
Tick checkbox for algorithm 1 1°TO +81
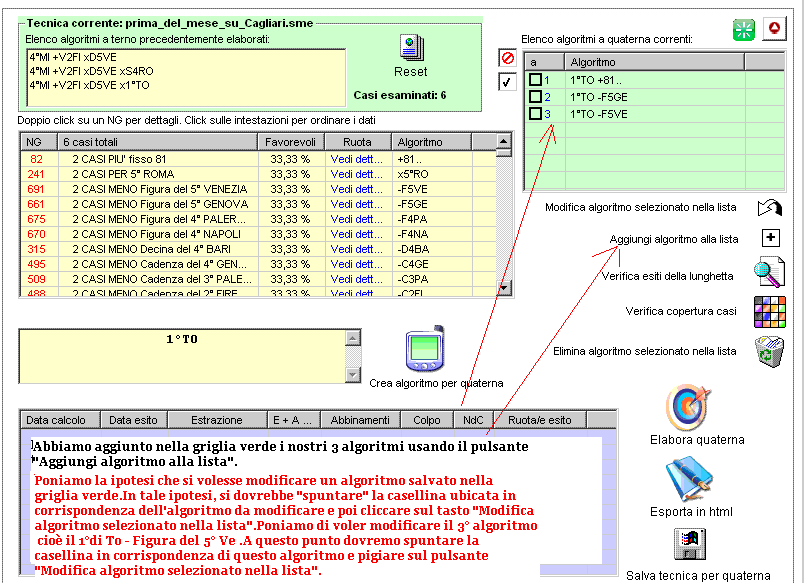[535, 79]
